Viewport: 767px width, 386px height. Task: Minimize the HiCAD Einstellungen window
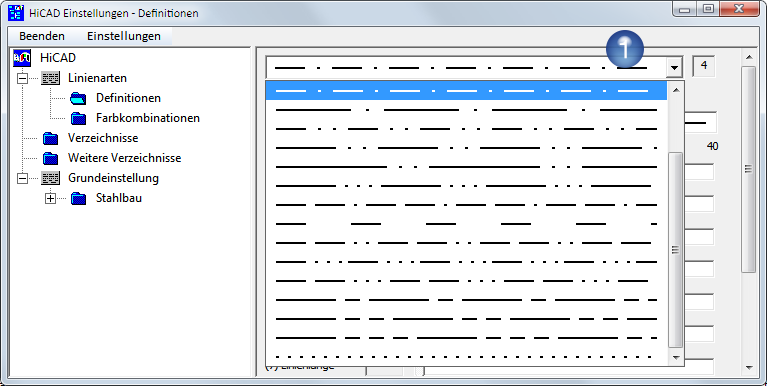[685, 9]
